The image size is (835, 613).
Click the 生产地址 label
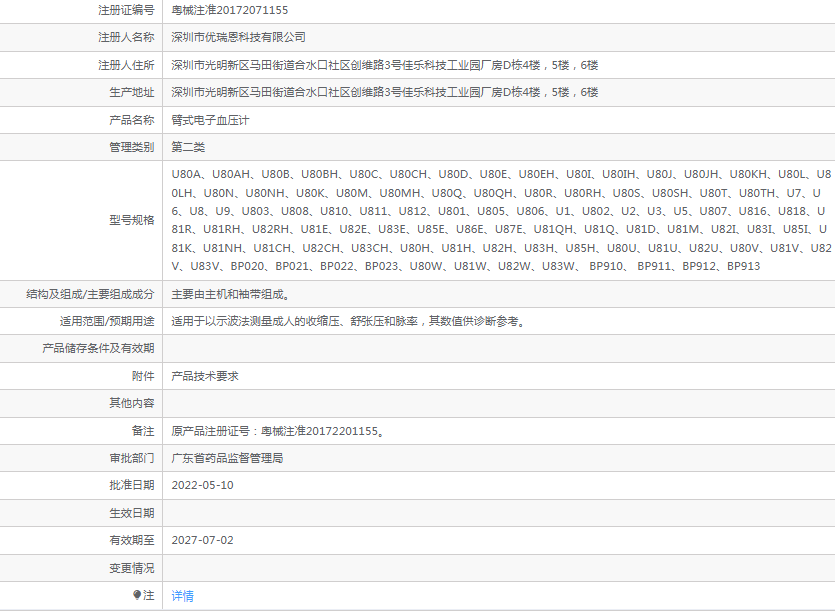[132, 92]
